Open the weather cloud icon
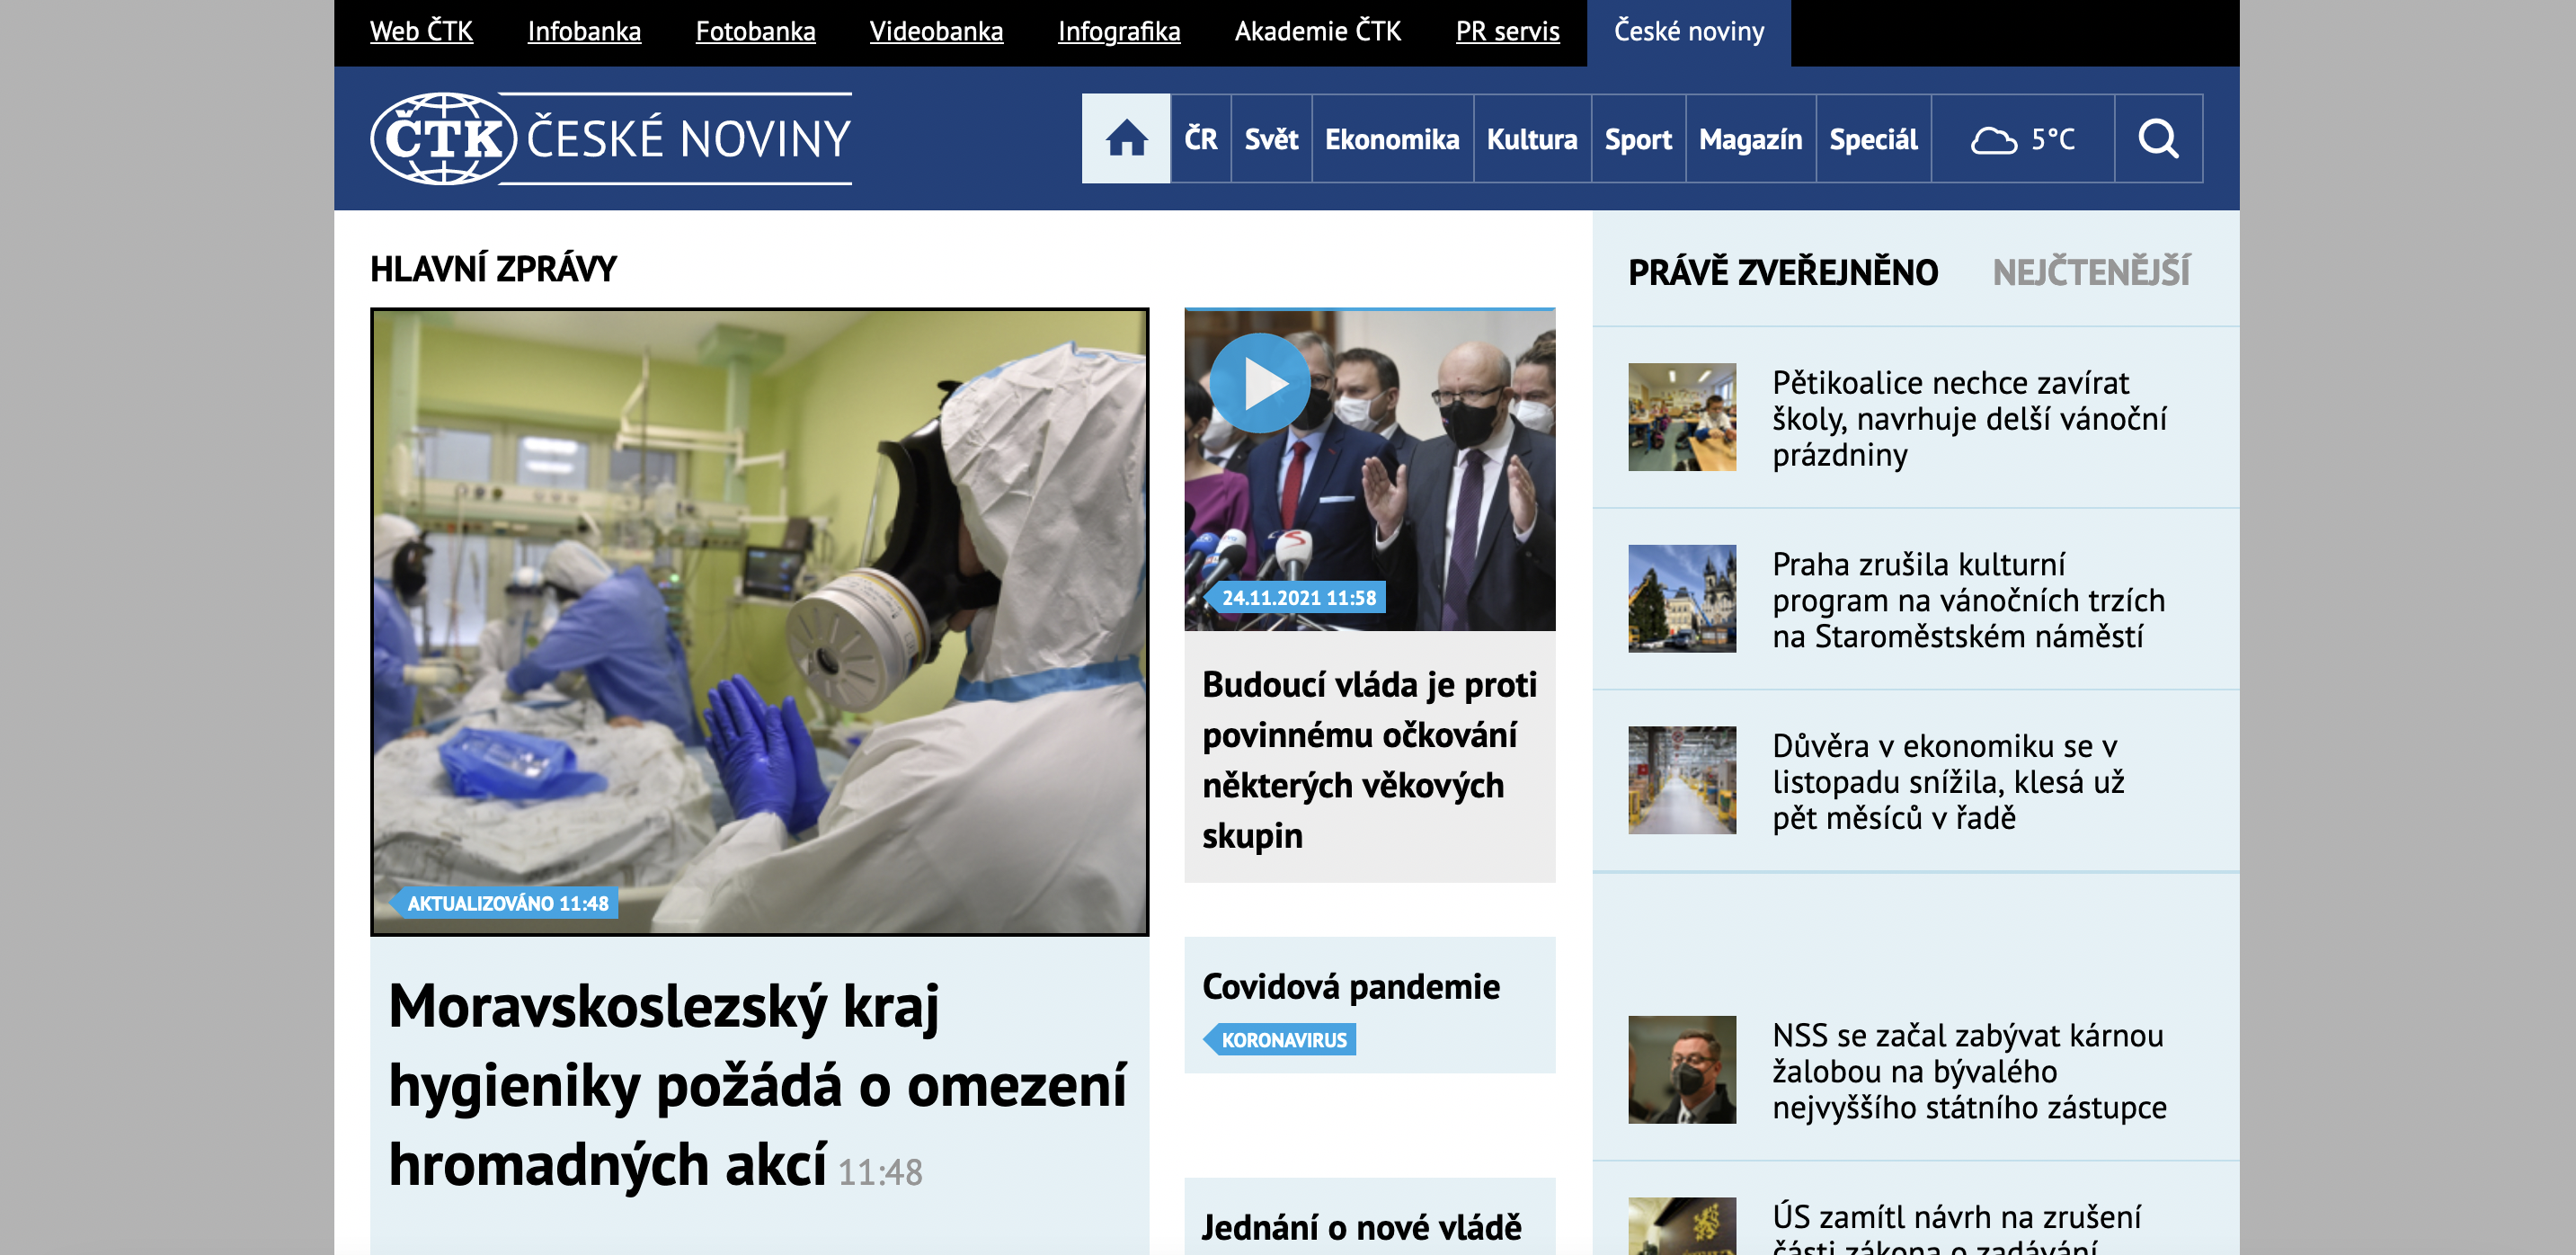Viewport: 2576px width, 1255px height. pos(1993,140)
